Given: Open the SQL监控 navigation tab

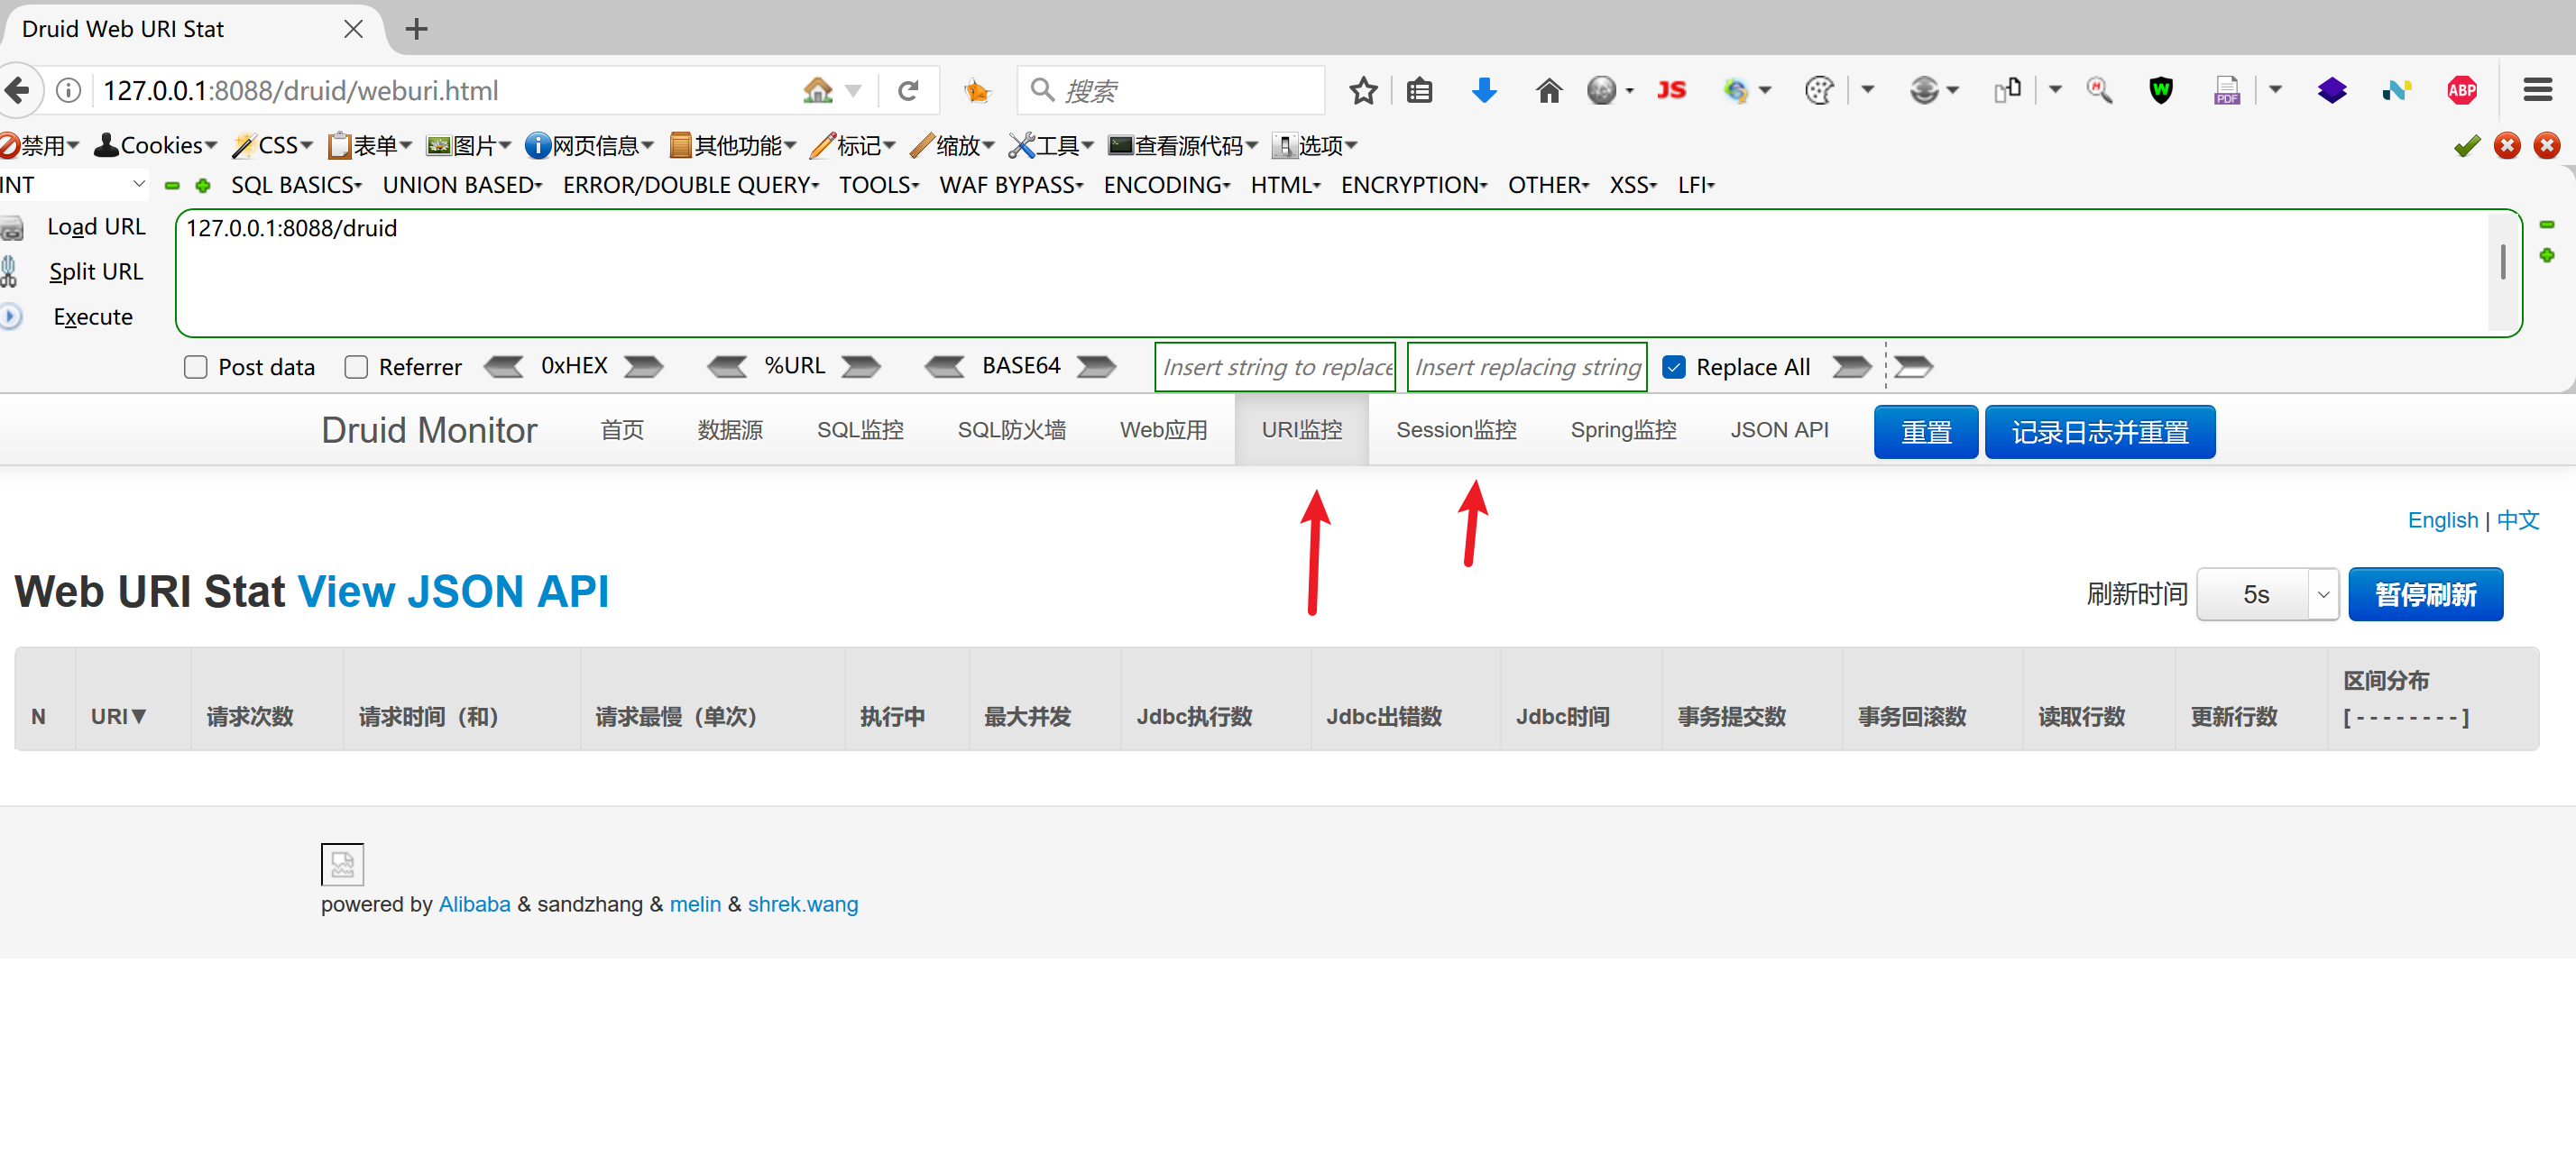Looking at the screenshot, I should click(x=860, y=430).
